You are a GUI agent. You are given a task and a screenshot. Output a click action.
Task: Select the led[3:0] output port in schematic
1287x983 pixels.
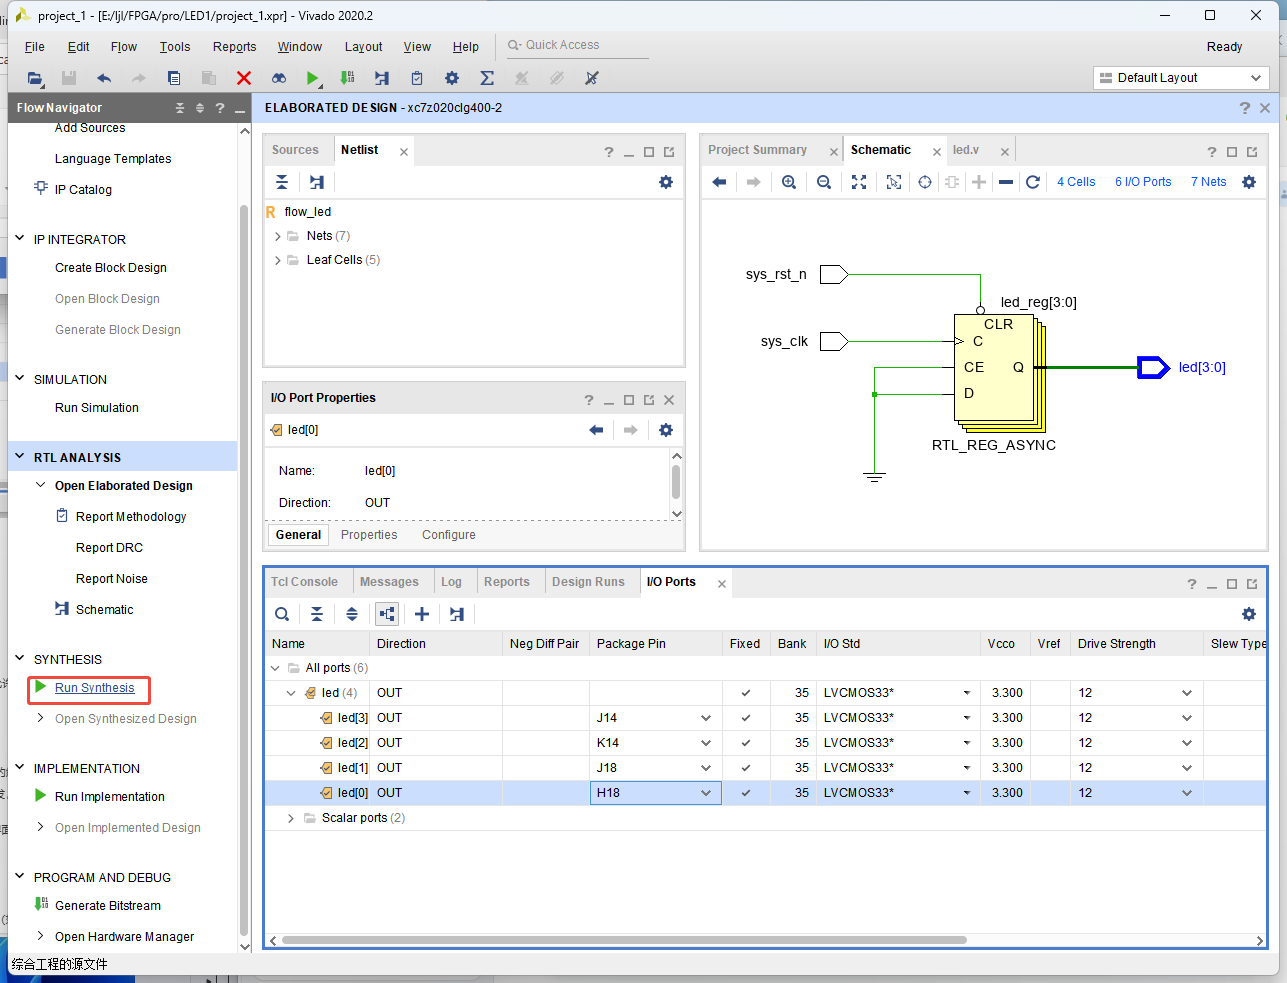click(x=1153, y=367)
